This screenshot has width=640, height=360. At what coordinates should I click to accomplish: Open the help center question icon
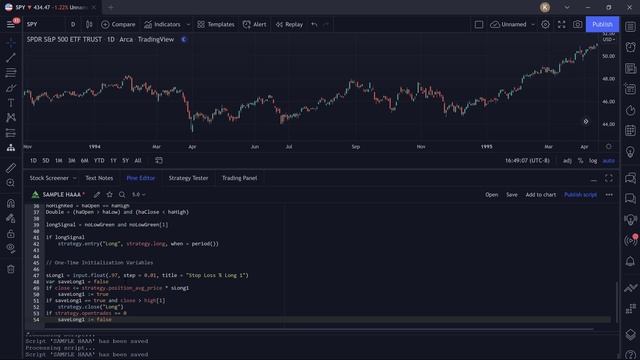[x=631, y=354]
